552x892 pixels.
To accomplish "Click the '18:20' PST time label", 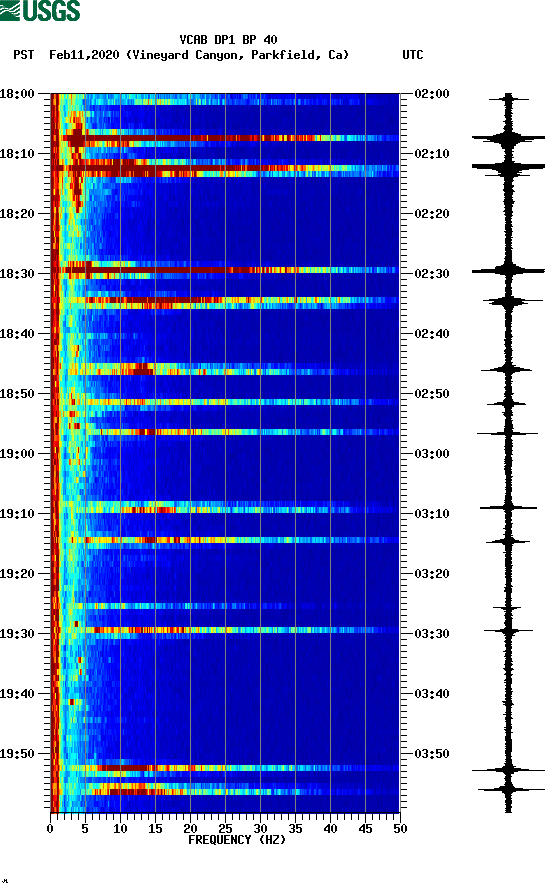I will pyautogui.click(x=17, y=214).
